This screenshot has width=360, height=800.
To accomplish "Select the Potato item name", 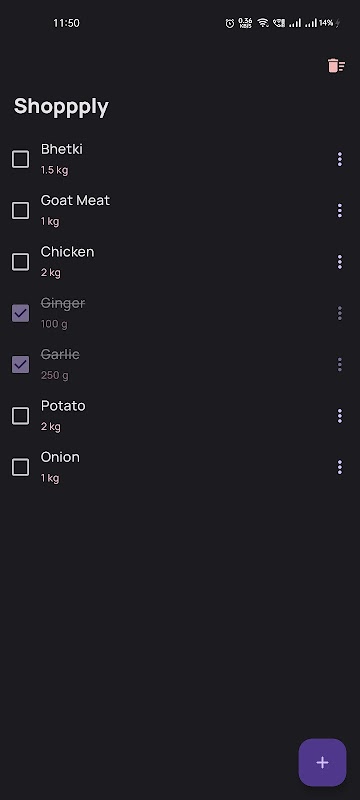I will point(63,406).
